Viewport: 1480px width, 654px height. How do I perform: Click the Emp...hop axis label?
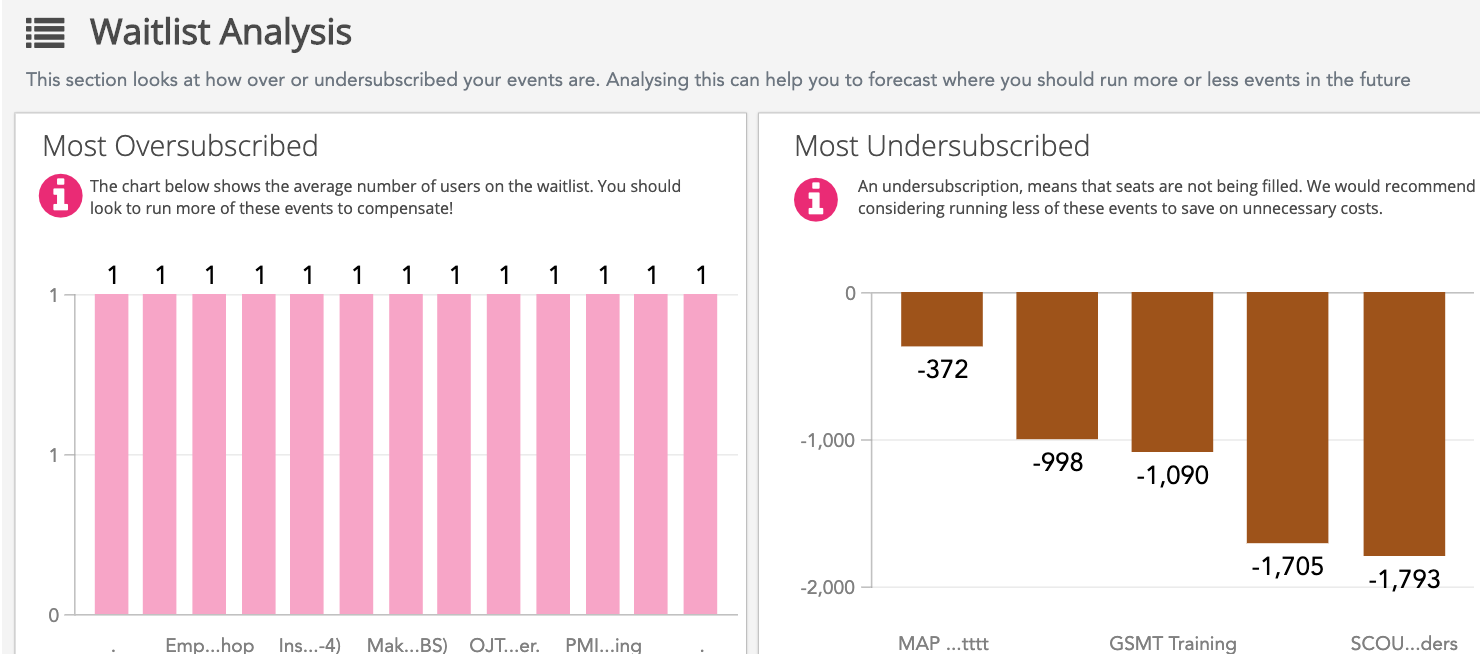(x=210, y=645)
